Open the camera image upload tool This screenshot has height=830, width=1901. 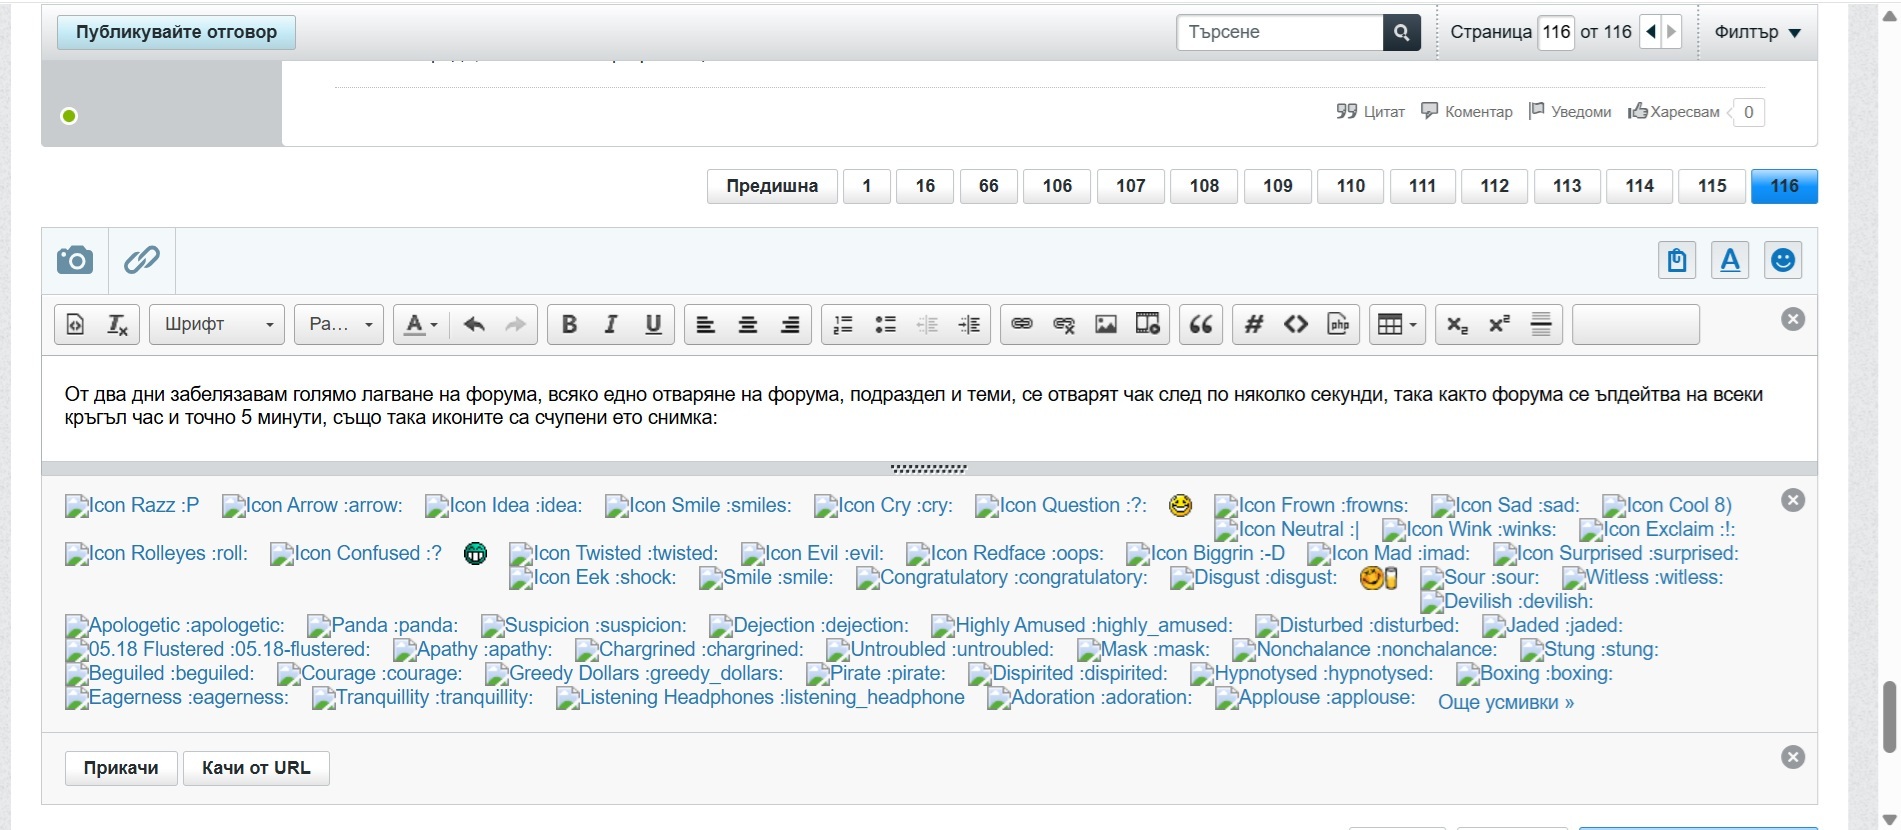tap(75, 261)
